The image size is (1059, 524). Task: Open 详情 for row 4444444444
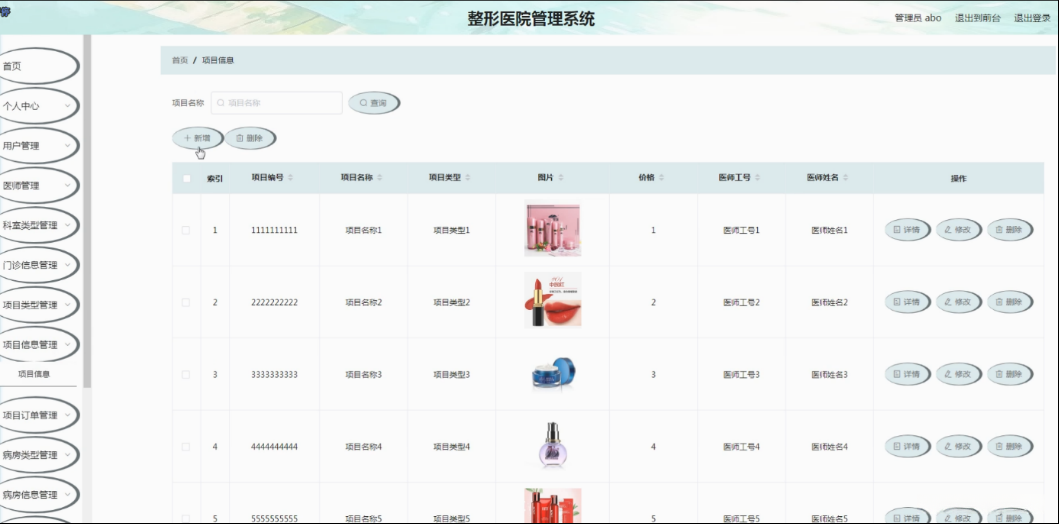point(907,446)
